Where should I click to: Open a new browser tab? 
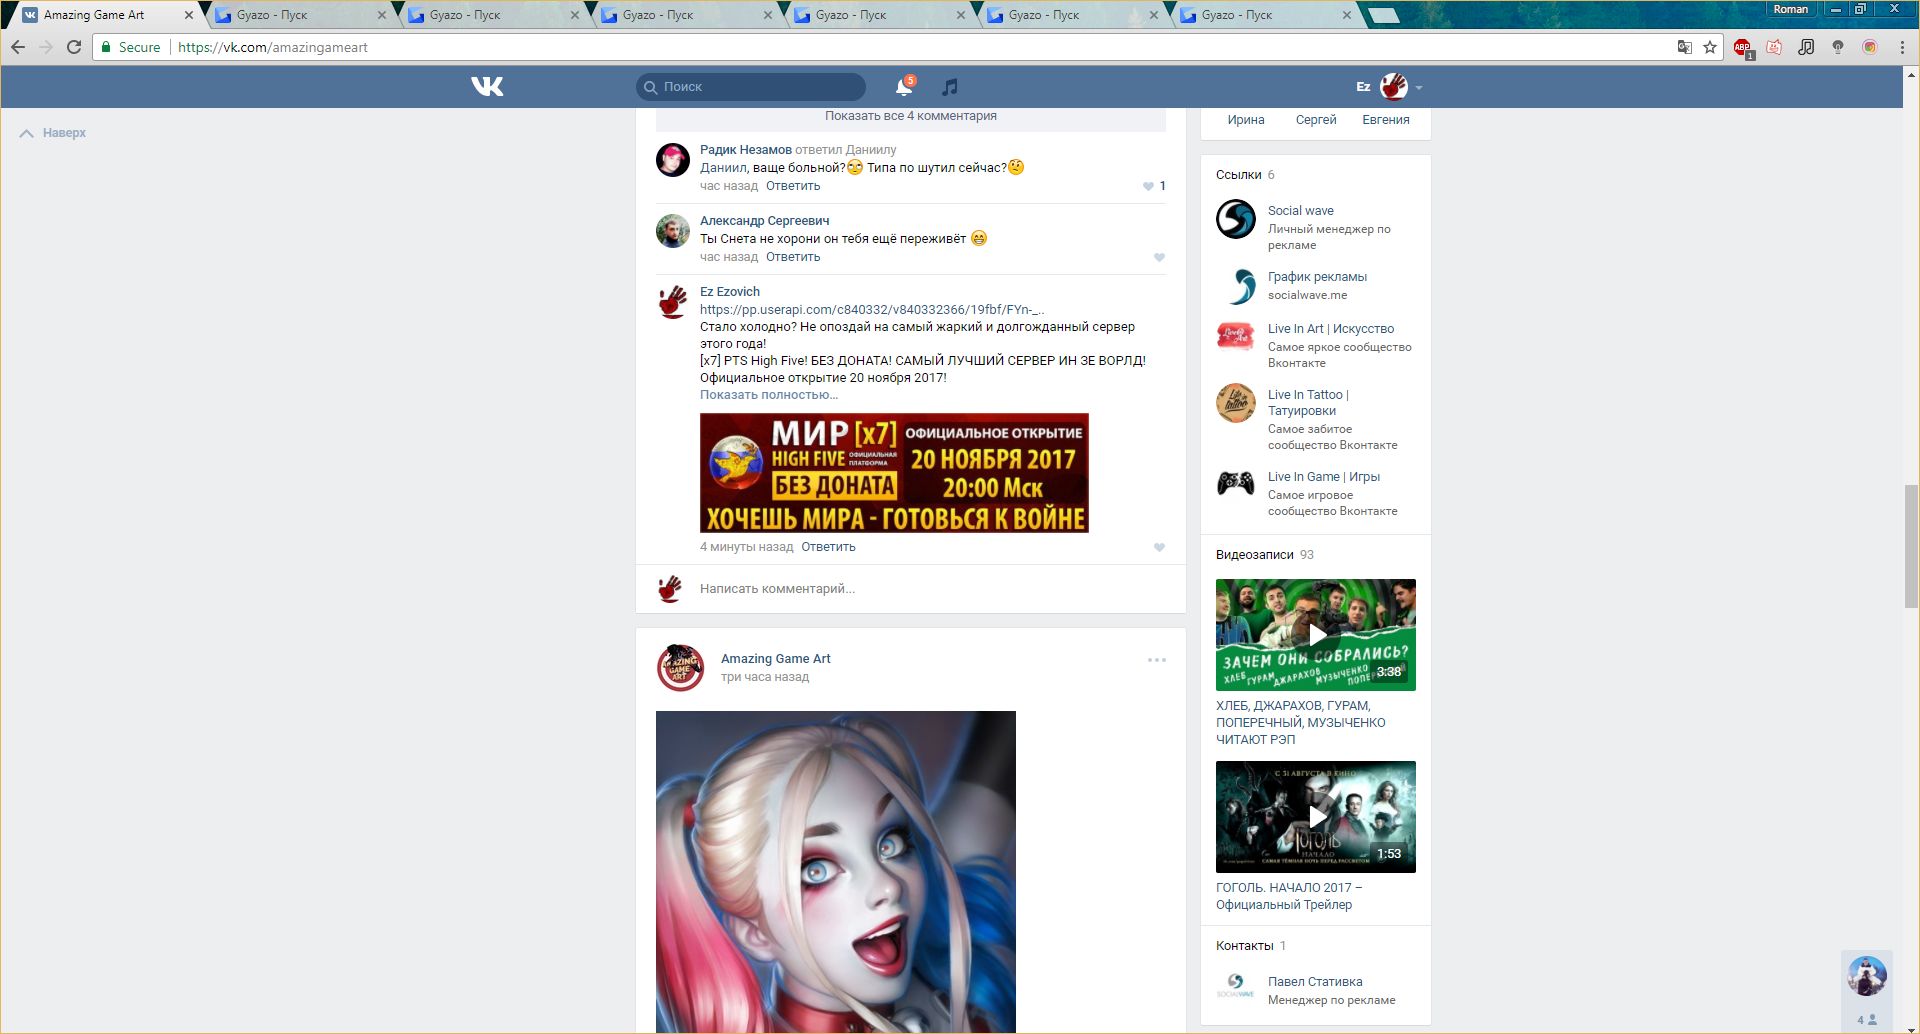(x=1383, y=15)
